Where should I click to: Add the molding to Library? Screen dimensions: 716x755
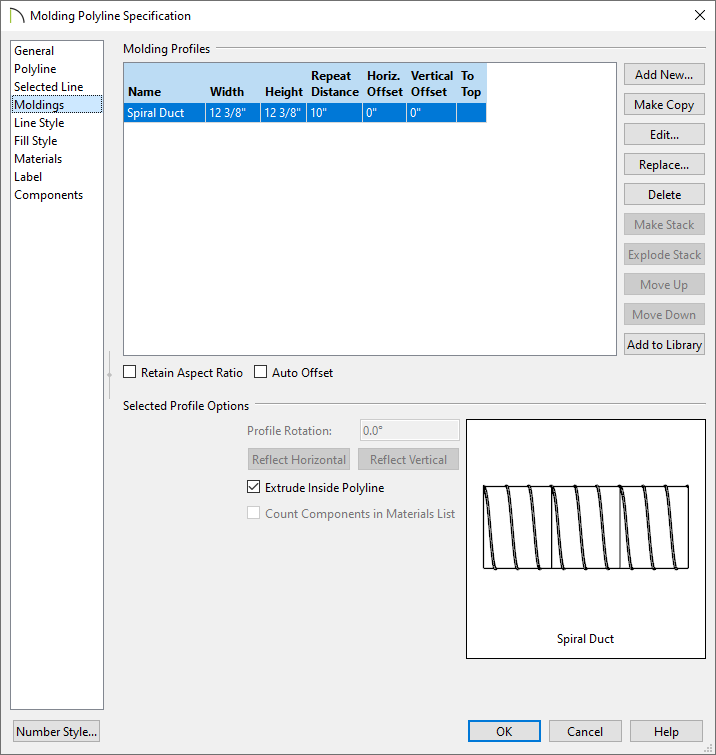[x=664, y=345]
